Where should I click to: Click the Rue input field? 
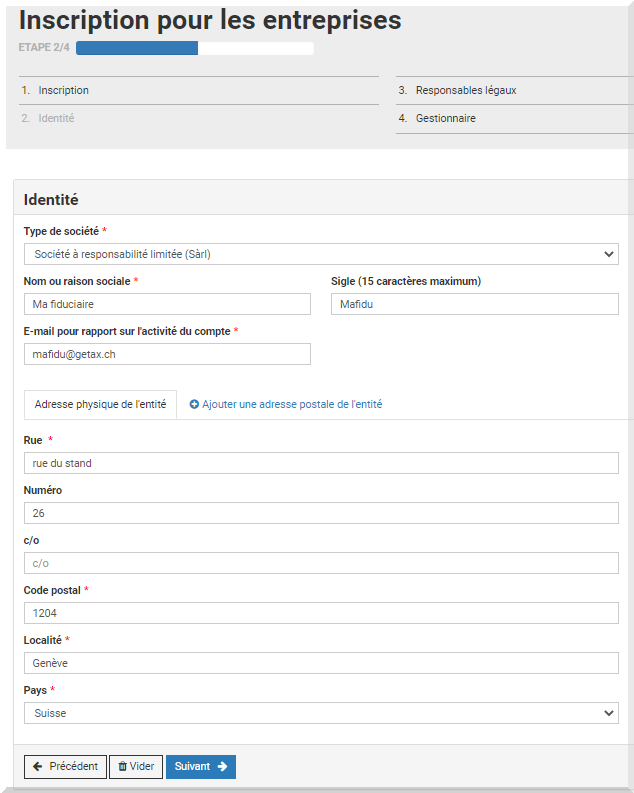321,463
